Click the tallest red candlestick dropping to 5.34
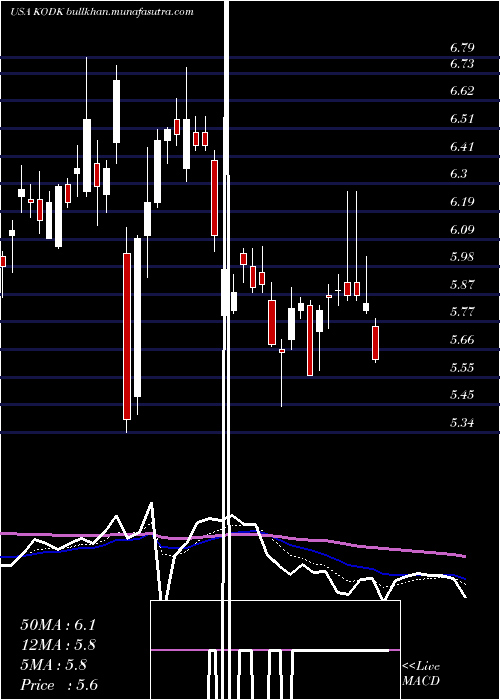 click(x=127, y=337)
